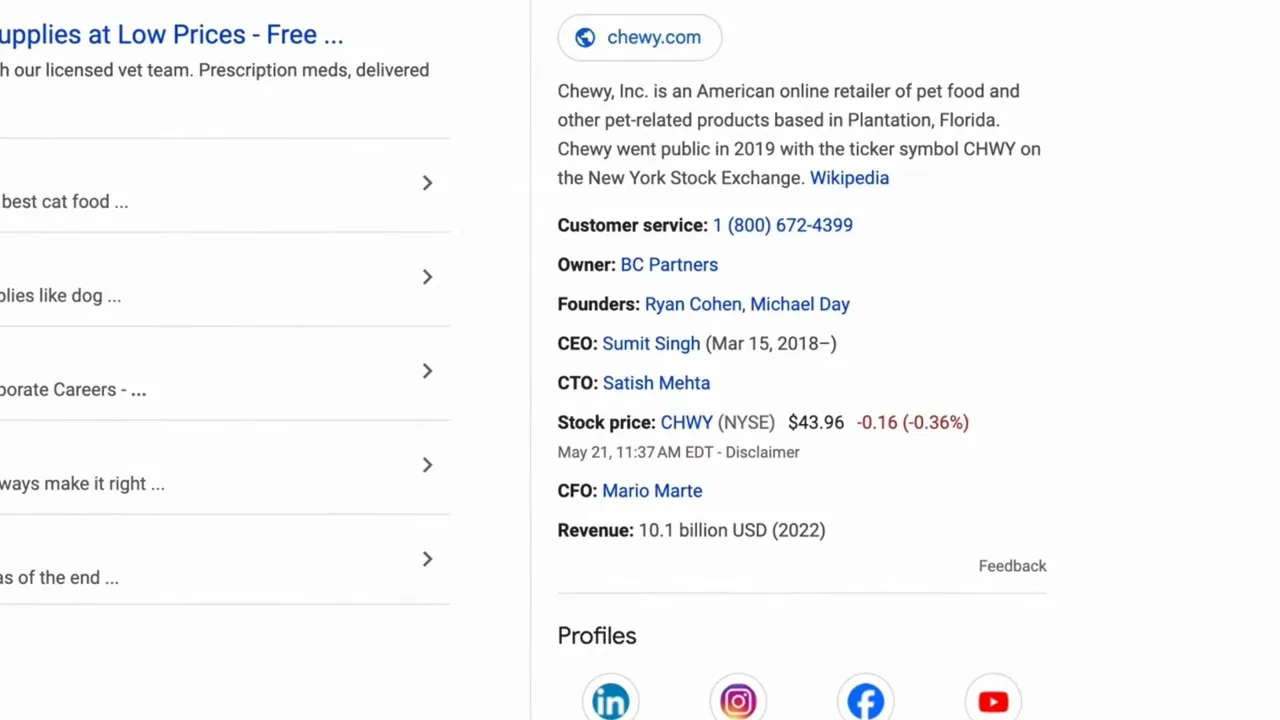
Task: Open the Wikipedia source link
Action: click(849, 178)
